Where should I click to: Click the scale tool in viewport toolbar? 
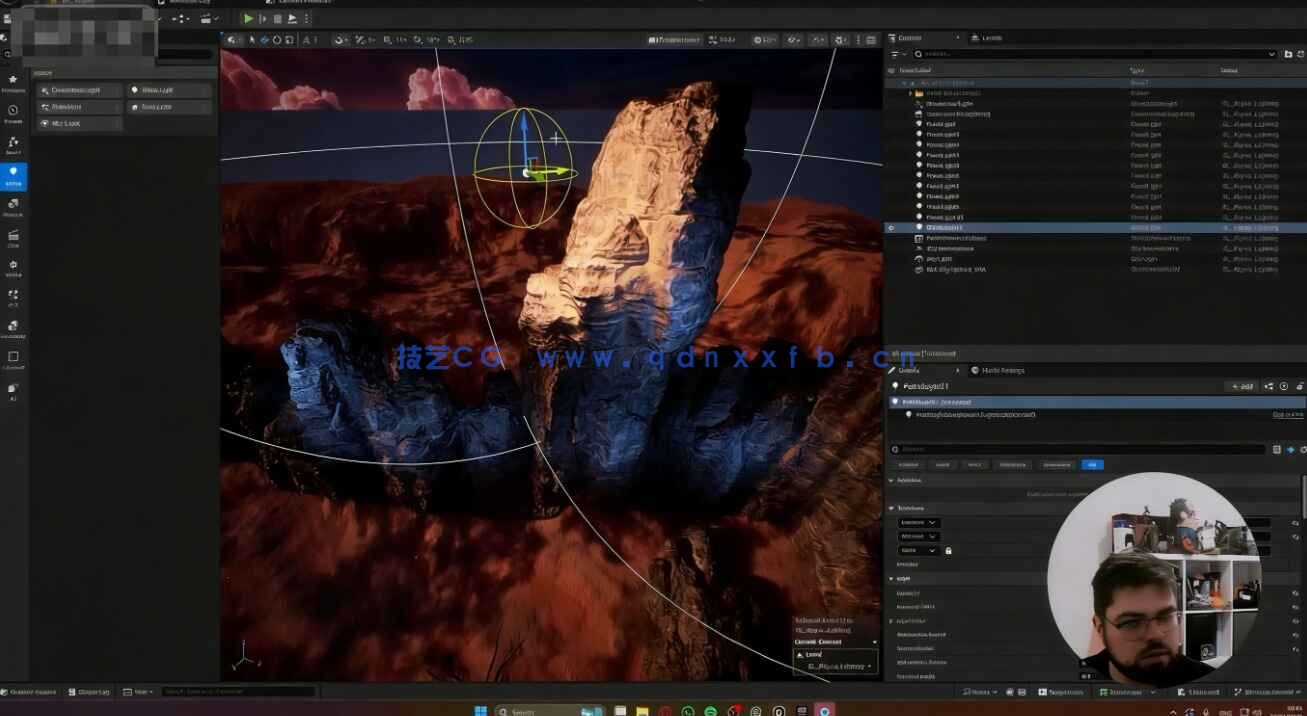coord(290,40)
